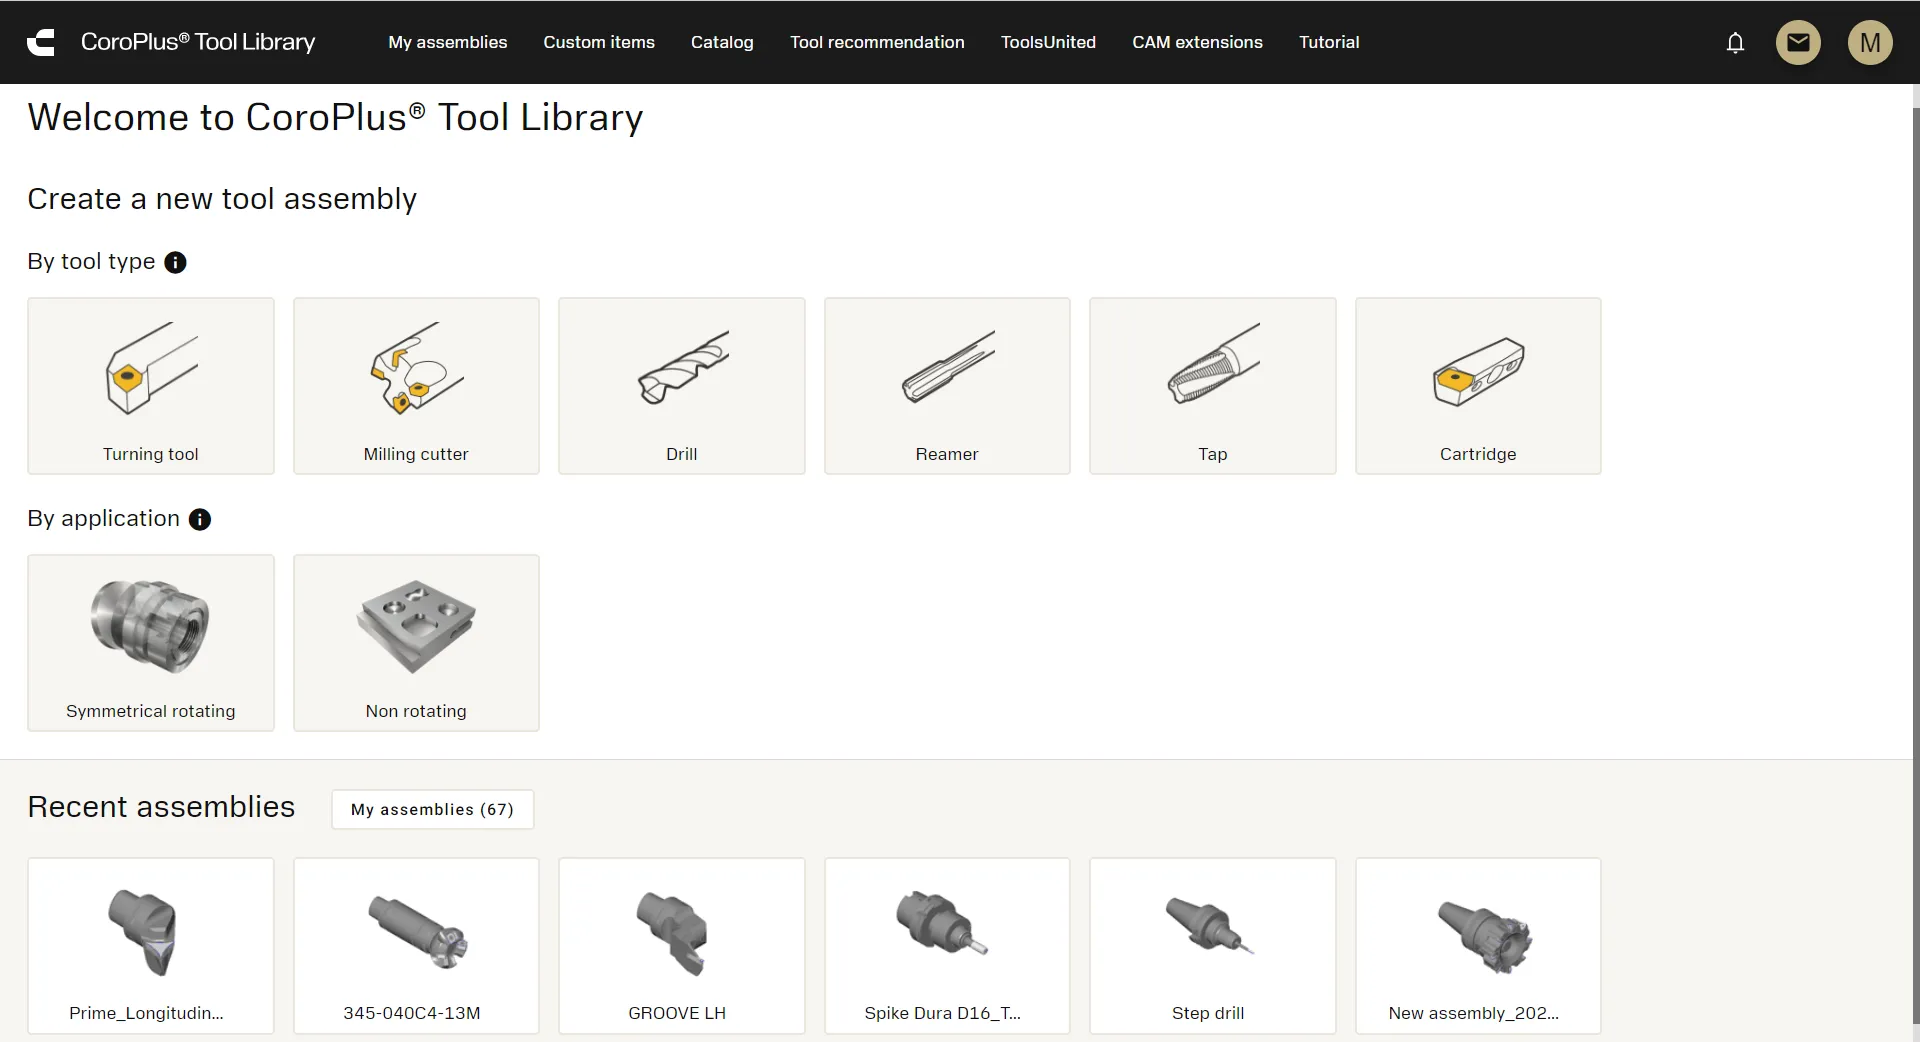Viewport: 1920px width, 1042px height.
Task: Create a Cartridge tool assembly
Action: pyautogui.click(x=1477, y=386)
